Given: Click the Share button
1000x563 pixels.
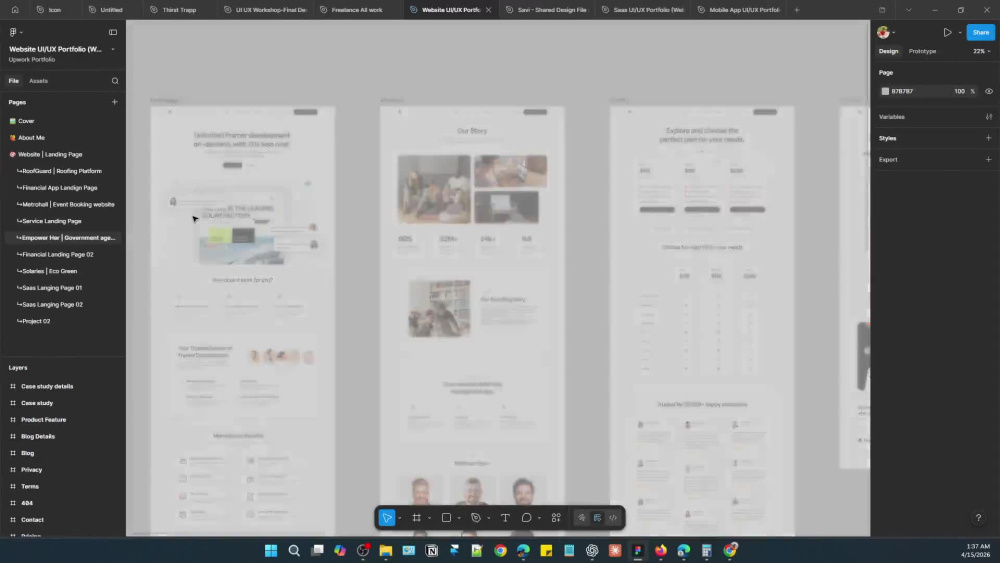Looking at the screenshot, I should click(x=981, y=32).
